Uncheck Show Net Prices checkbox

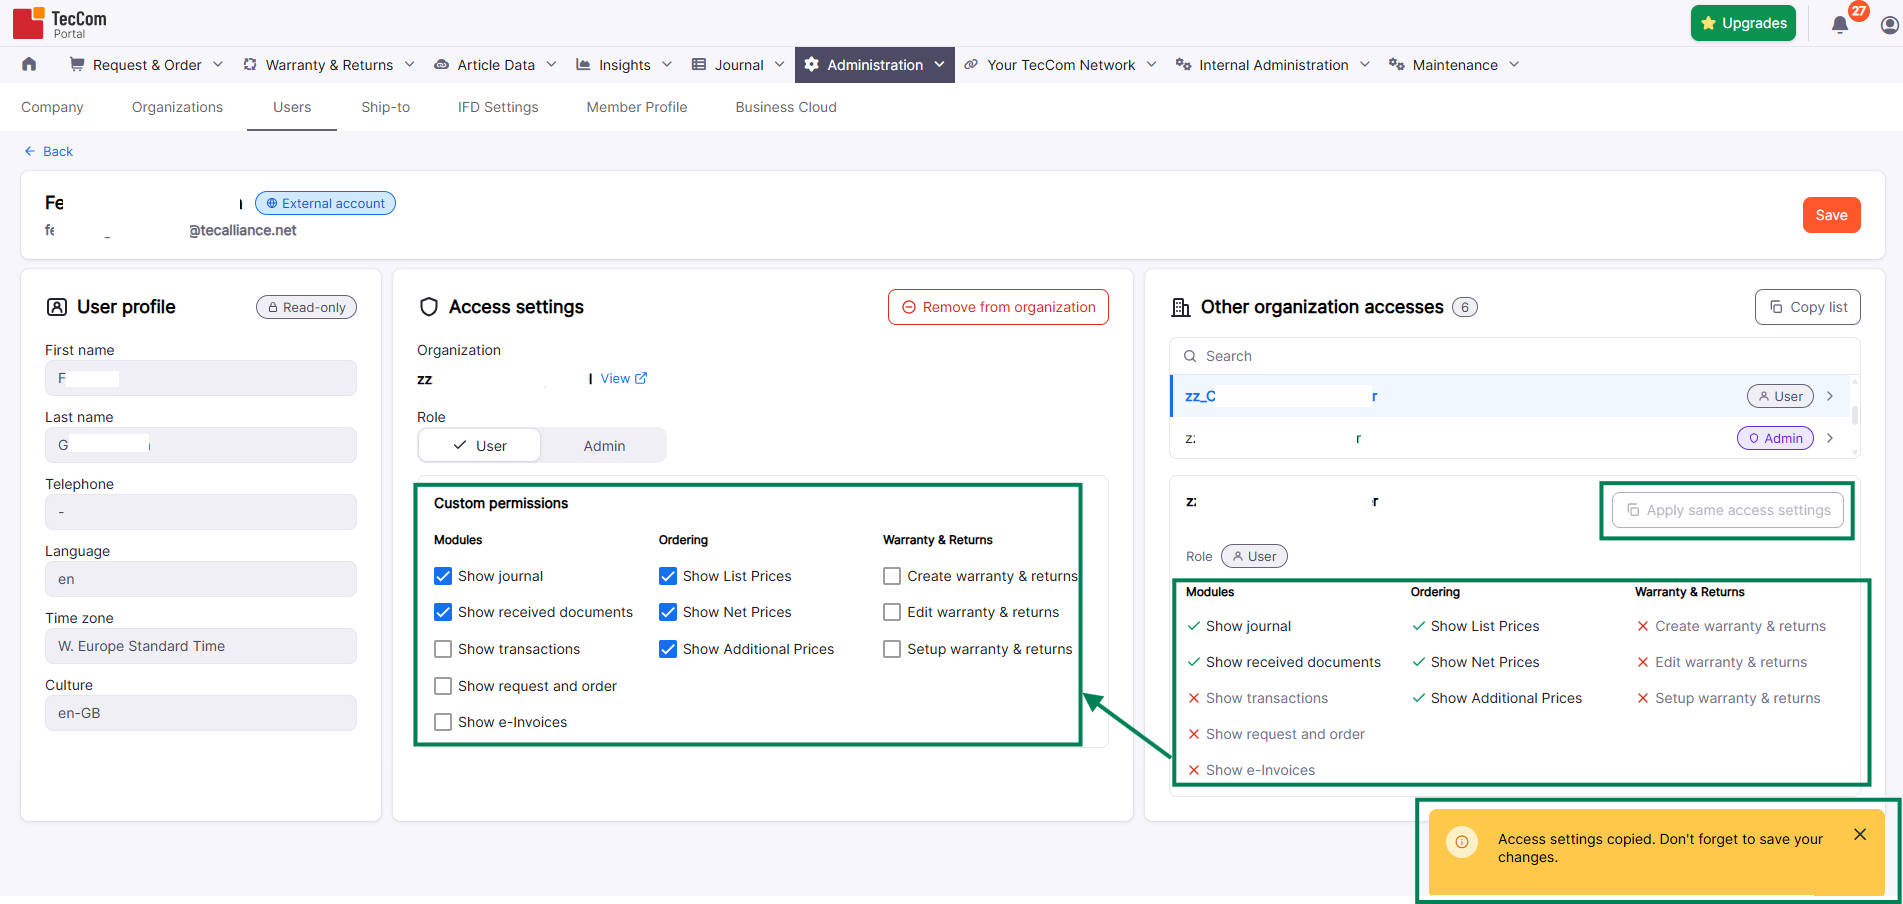tap(668, 612)
